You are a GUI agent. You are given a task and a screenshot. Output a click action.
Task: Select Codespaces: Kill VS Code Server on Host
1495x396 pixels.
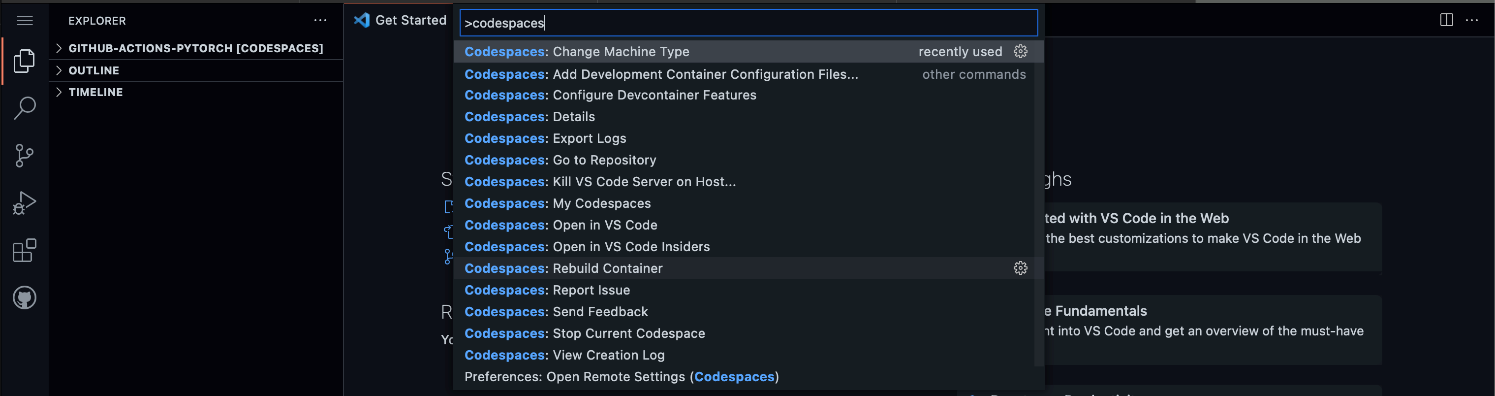(x=748, y=182)
